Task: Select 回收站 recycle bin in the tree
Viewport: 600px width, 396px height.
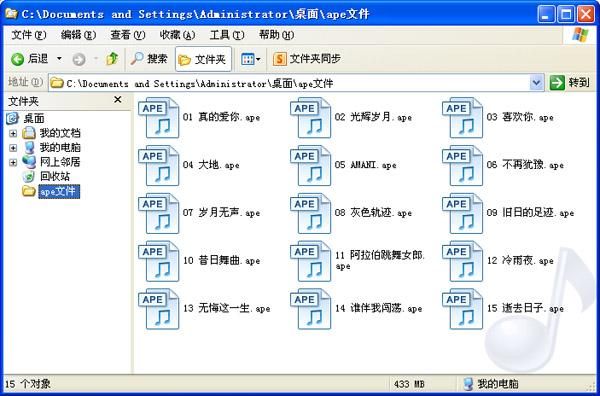Action: pyautogui.click(x=55, y=177)
